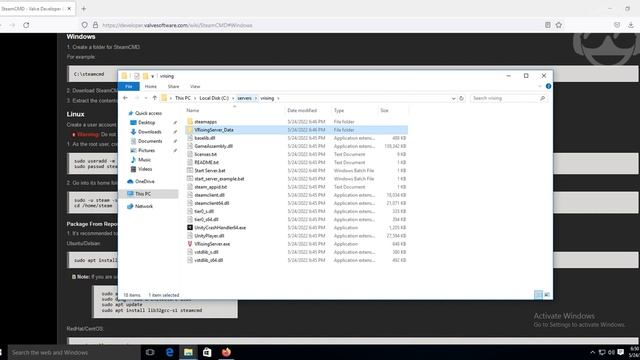Open the Share ribbon tab
Viewport: 640px width, 360px height.
coord(173,87)
